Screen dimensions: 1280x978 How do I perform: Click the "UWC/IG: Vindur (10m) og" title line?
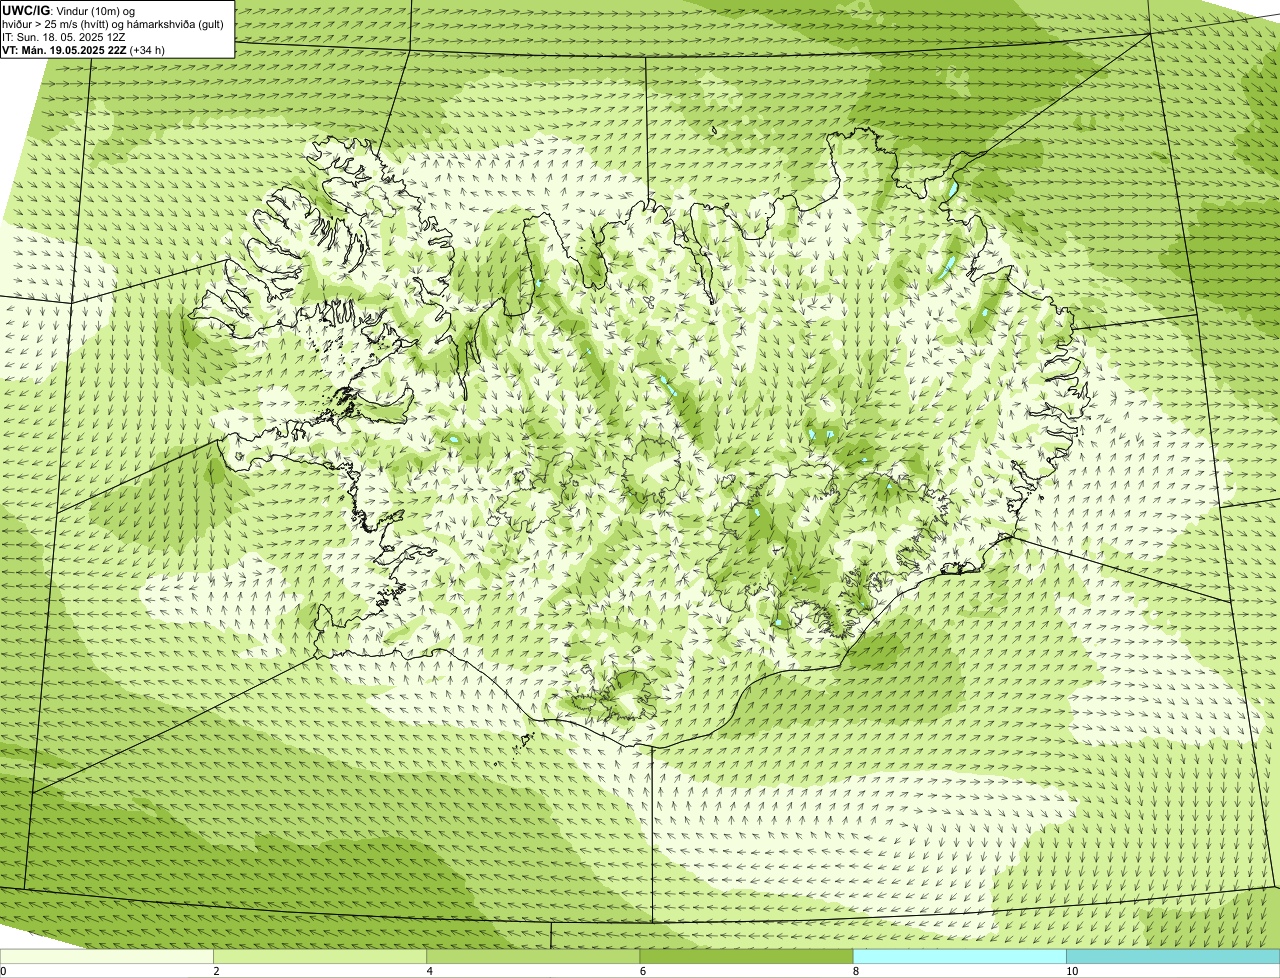click(68, 10)
